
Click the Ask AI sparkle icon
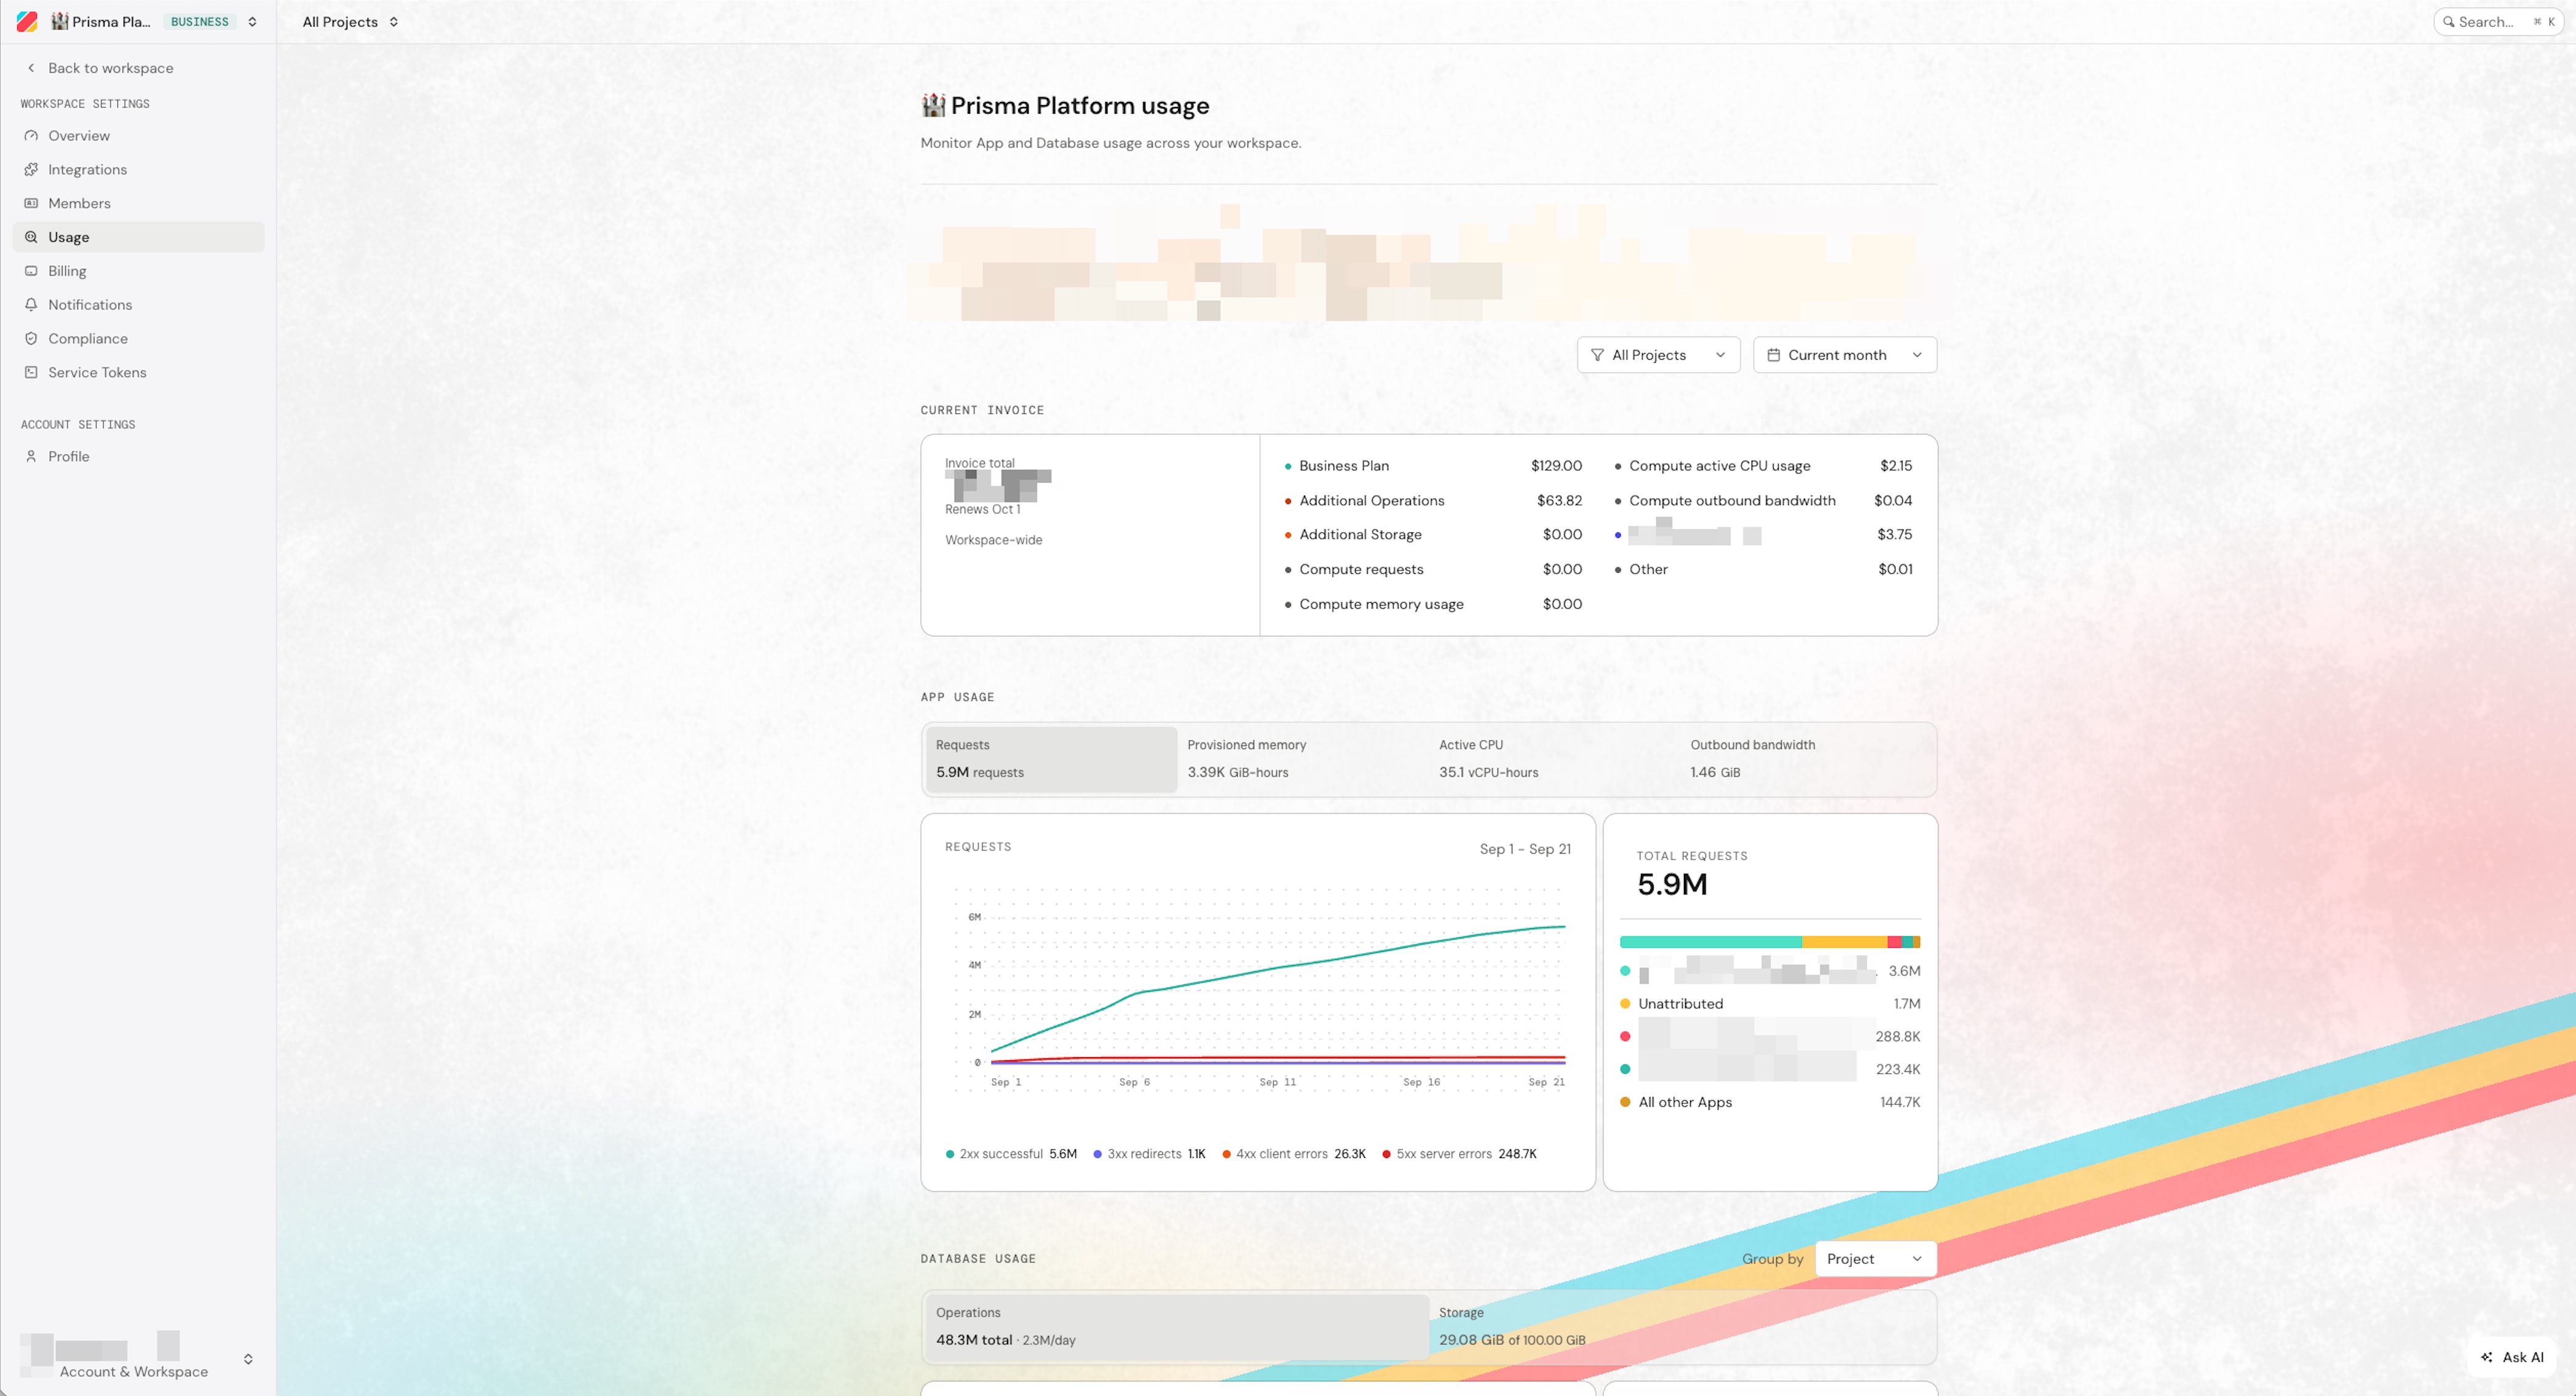[2487, 1357]
